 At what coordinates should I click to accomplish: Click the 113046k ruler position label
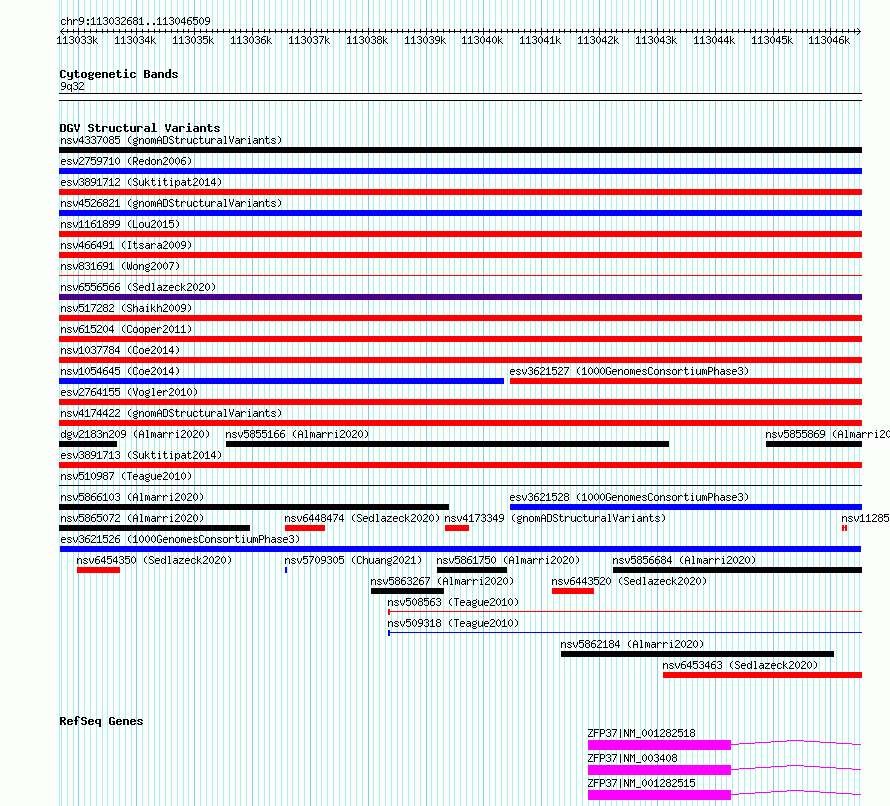[829, 40]
